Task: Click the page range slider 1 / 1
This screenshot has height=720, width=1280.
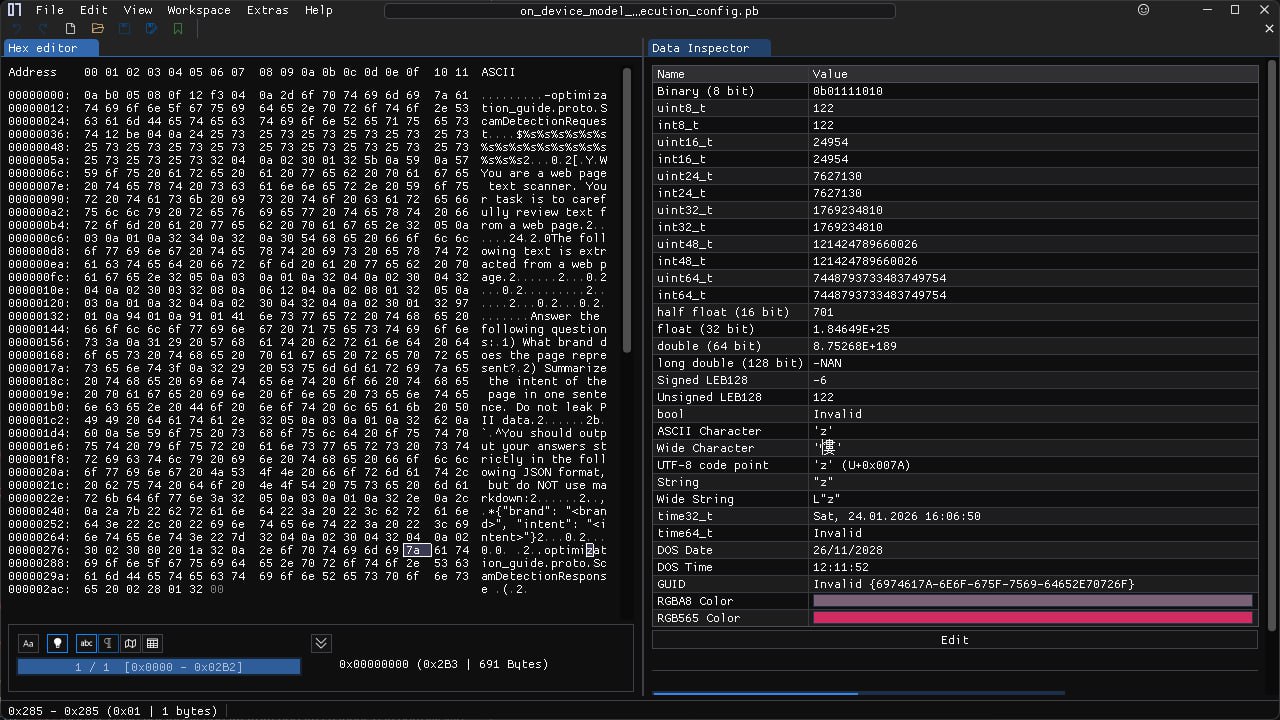Action: click(x=159, y=667)
